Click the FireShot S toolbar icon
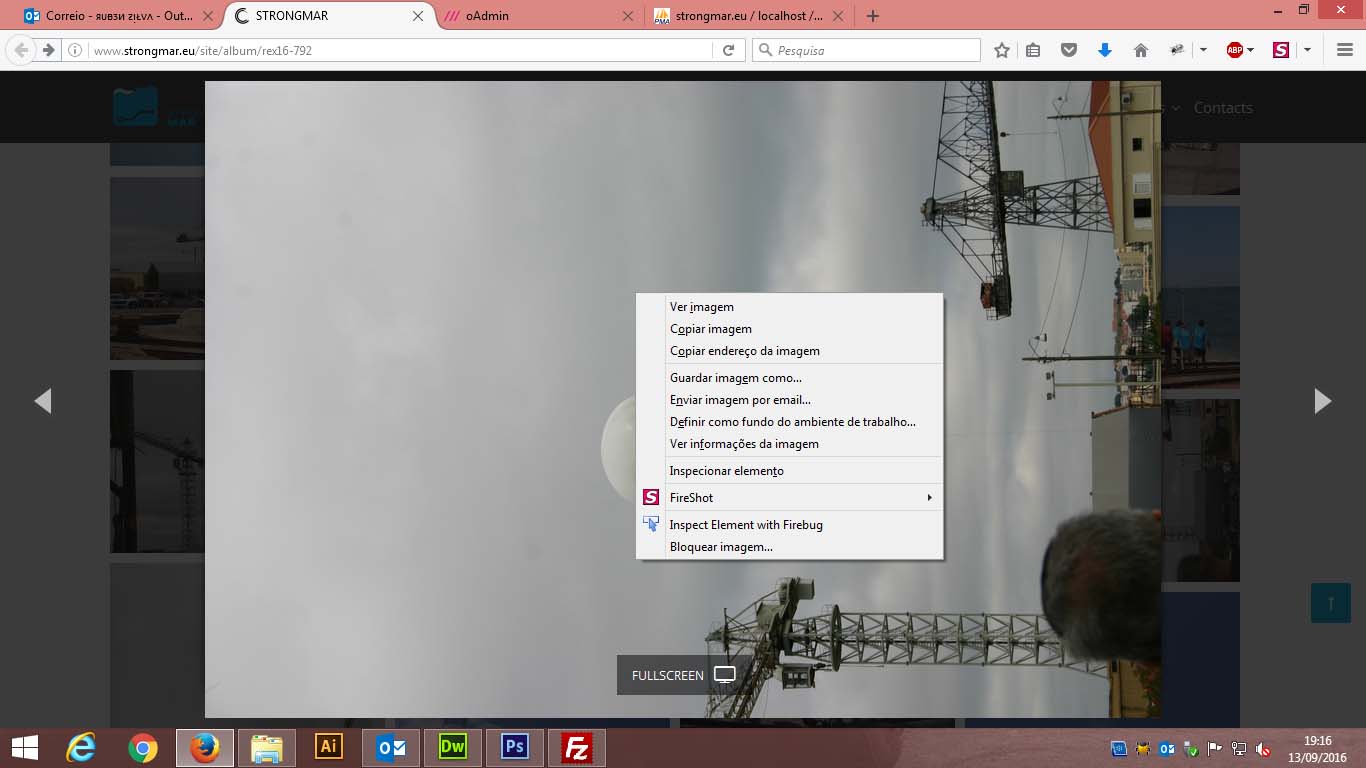This screenshot has height=768, width=1366. pyautogui.click(x=1280, y=50)
